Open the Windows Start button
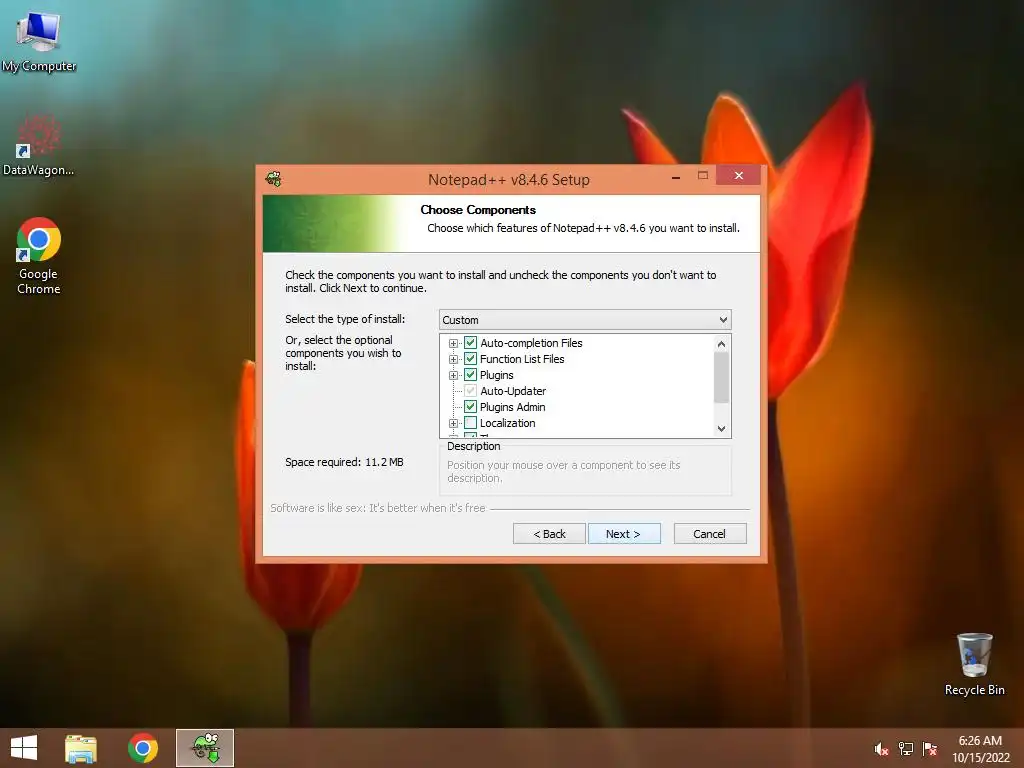Image resolution: width=1024 pixels, height=768 pixels. [24, 748]
